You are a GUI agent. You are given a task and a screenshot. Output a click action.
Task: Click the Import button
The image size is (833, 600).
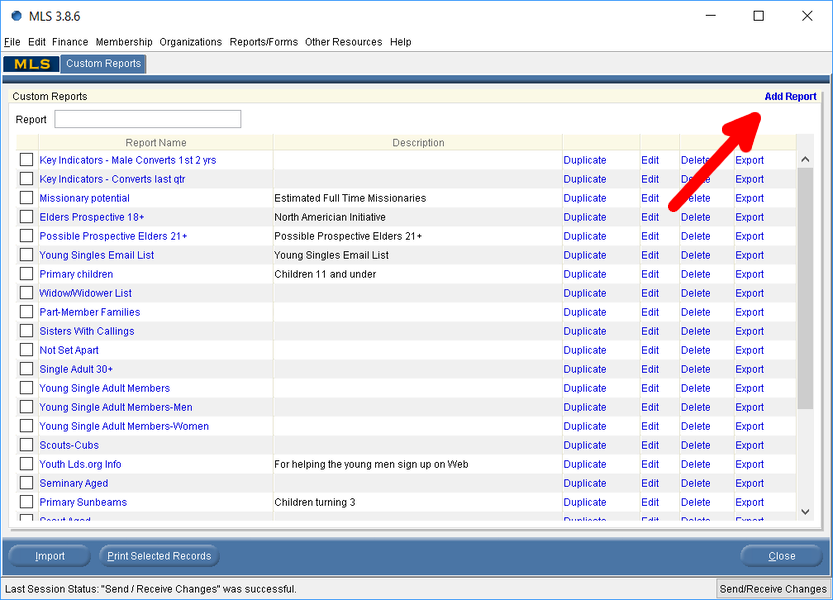click(50, 556)
